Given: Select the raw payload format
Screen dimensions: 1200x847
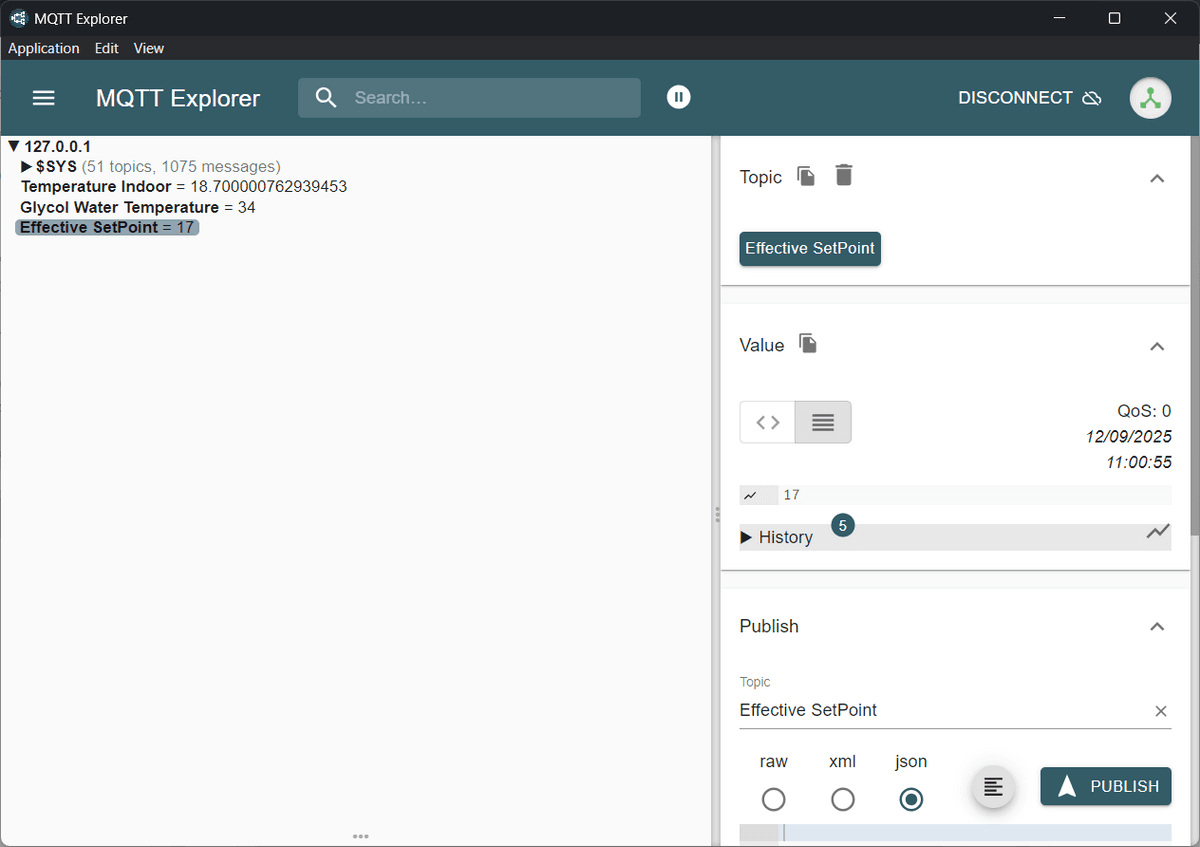Looking at the screenshot, I should pyautogui.click(x=773, y=799).
